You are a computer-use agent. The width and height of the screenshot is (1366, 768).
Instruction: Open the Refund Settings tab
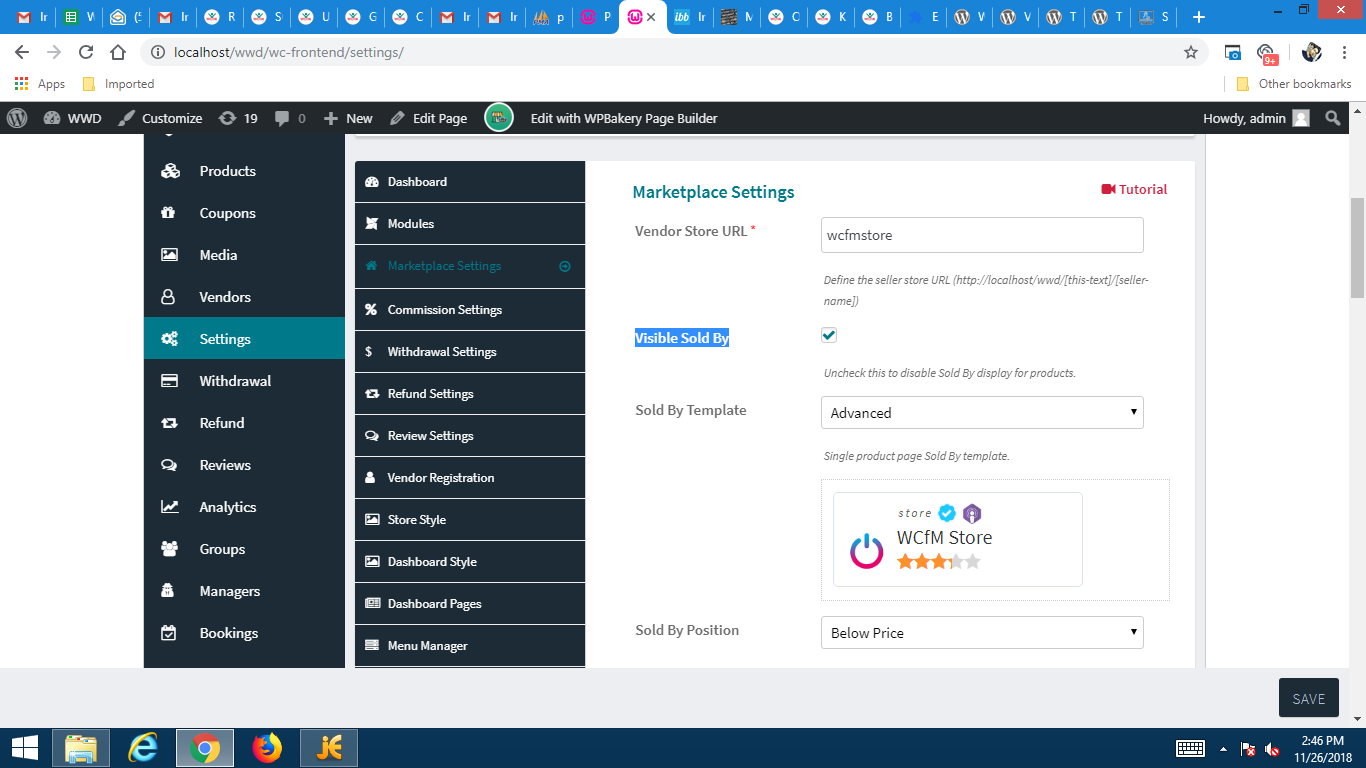(x=470, y=394)
